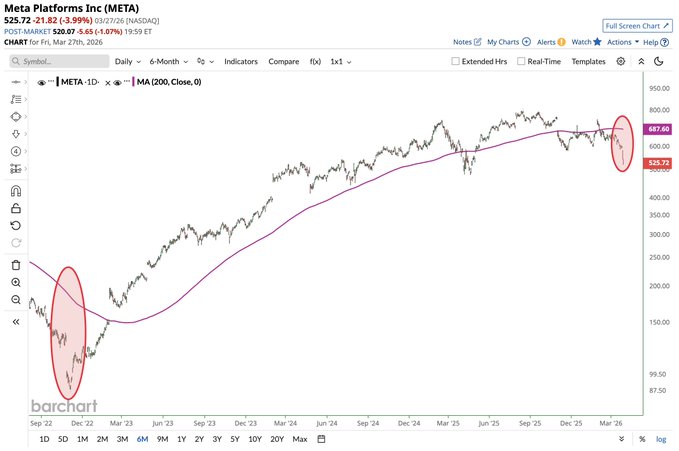Zoom in with the magnifier plus icon
The height and width of the screenshot is (451, 679).
pos(16,282)
